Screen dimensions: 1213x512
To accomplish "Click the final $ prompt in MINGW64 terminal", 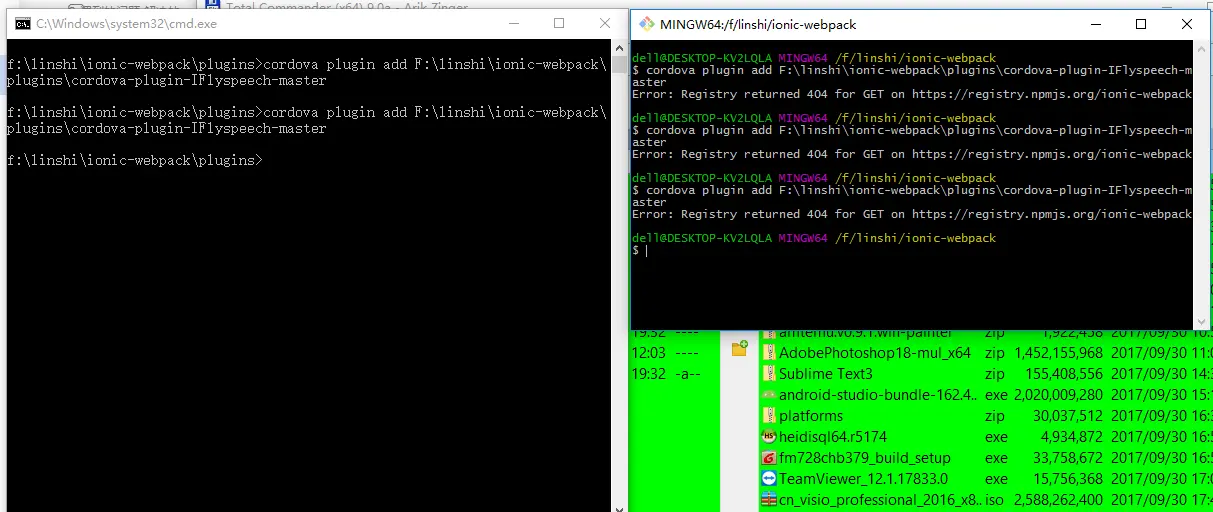I will coord(636,250).
